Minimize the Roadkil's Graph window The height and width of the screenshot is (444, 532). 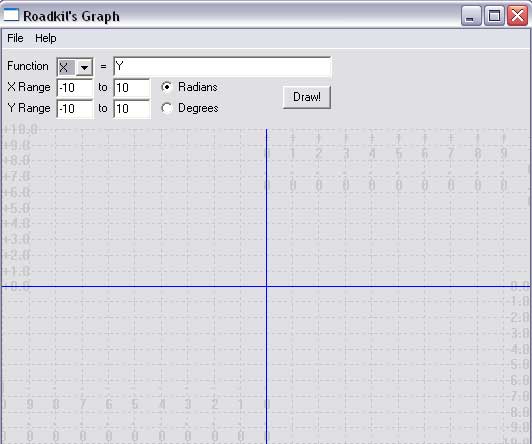point(471,16)
